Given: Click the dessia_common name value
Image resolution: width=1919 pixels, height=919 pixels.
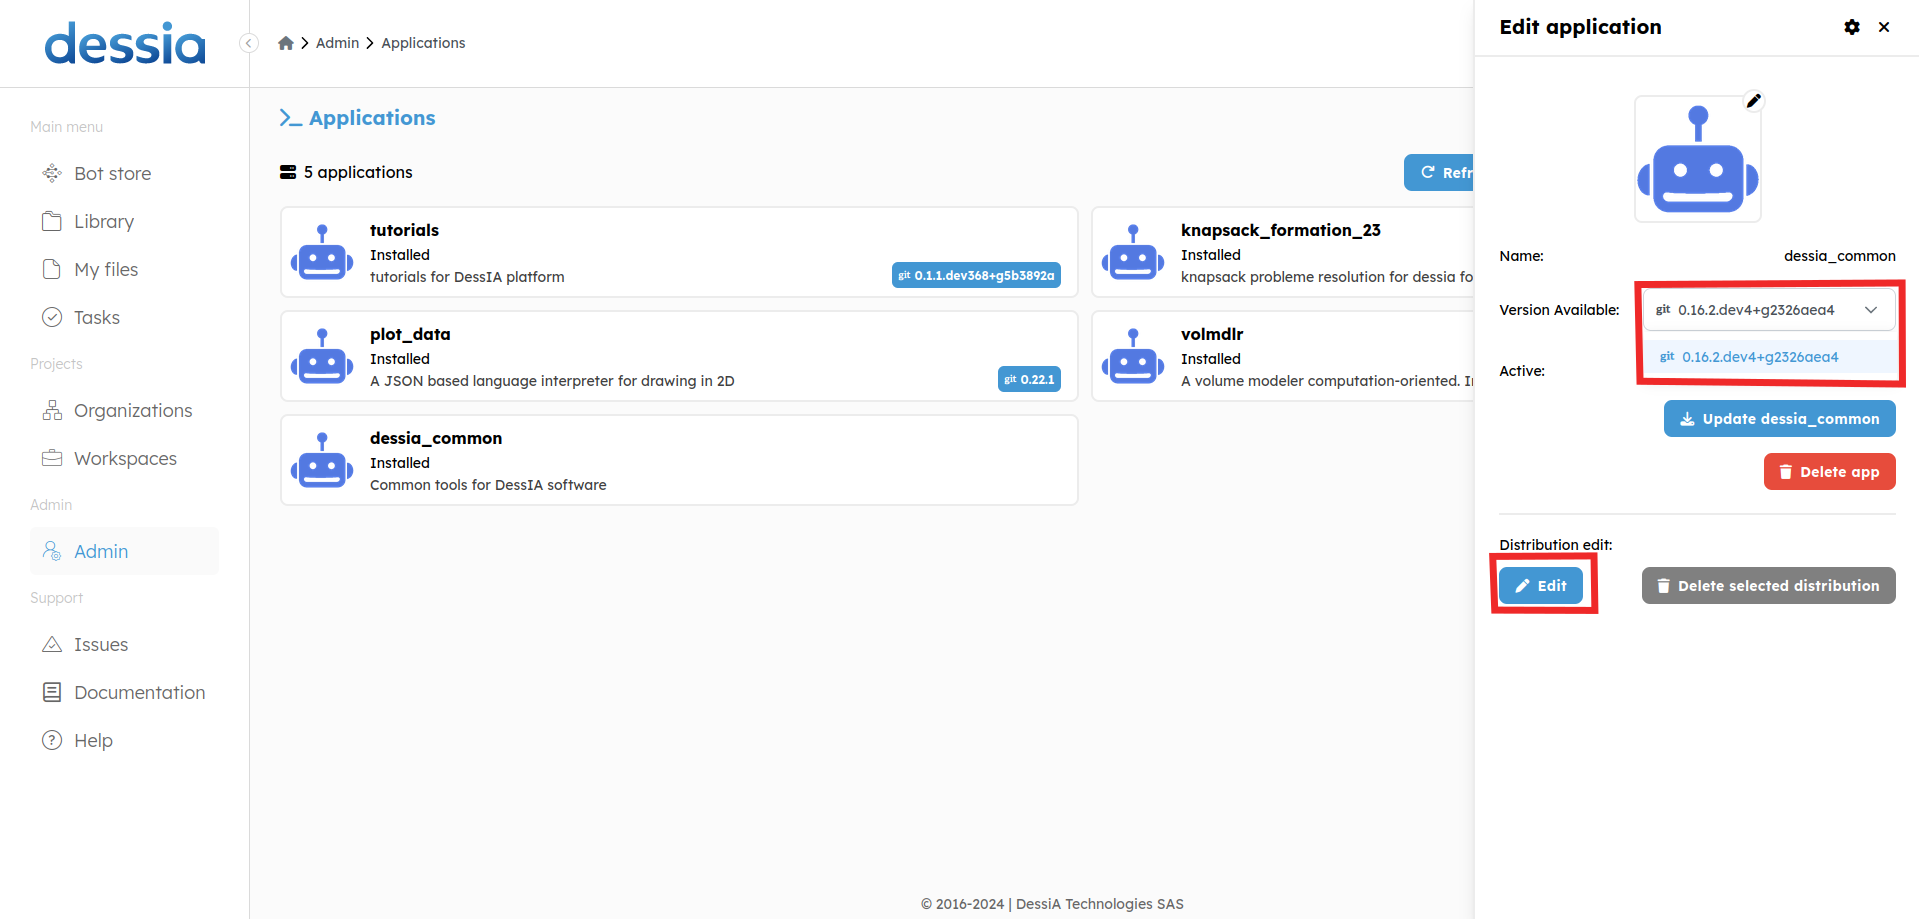Looking at the screenshot, I should (x=1840, y=256).
